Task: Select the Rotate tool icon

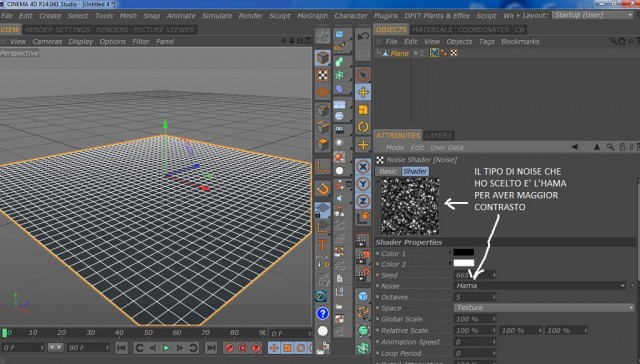Action: 363,127
